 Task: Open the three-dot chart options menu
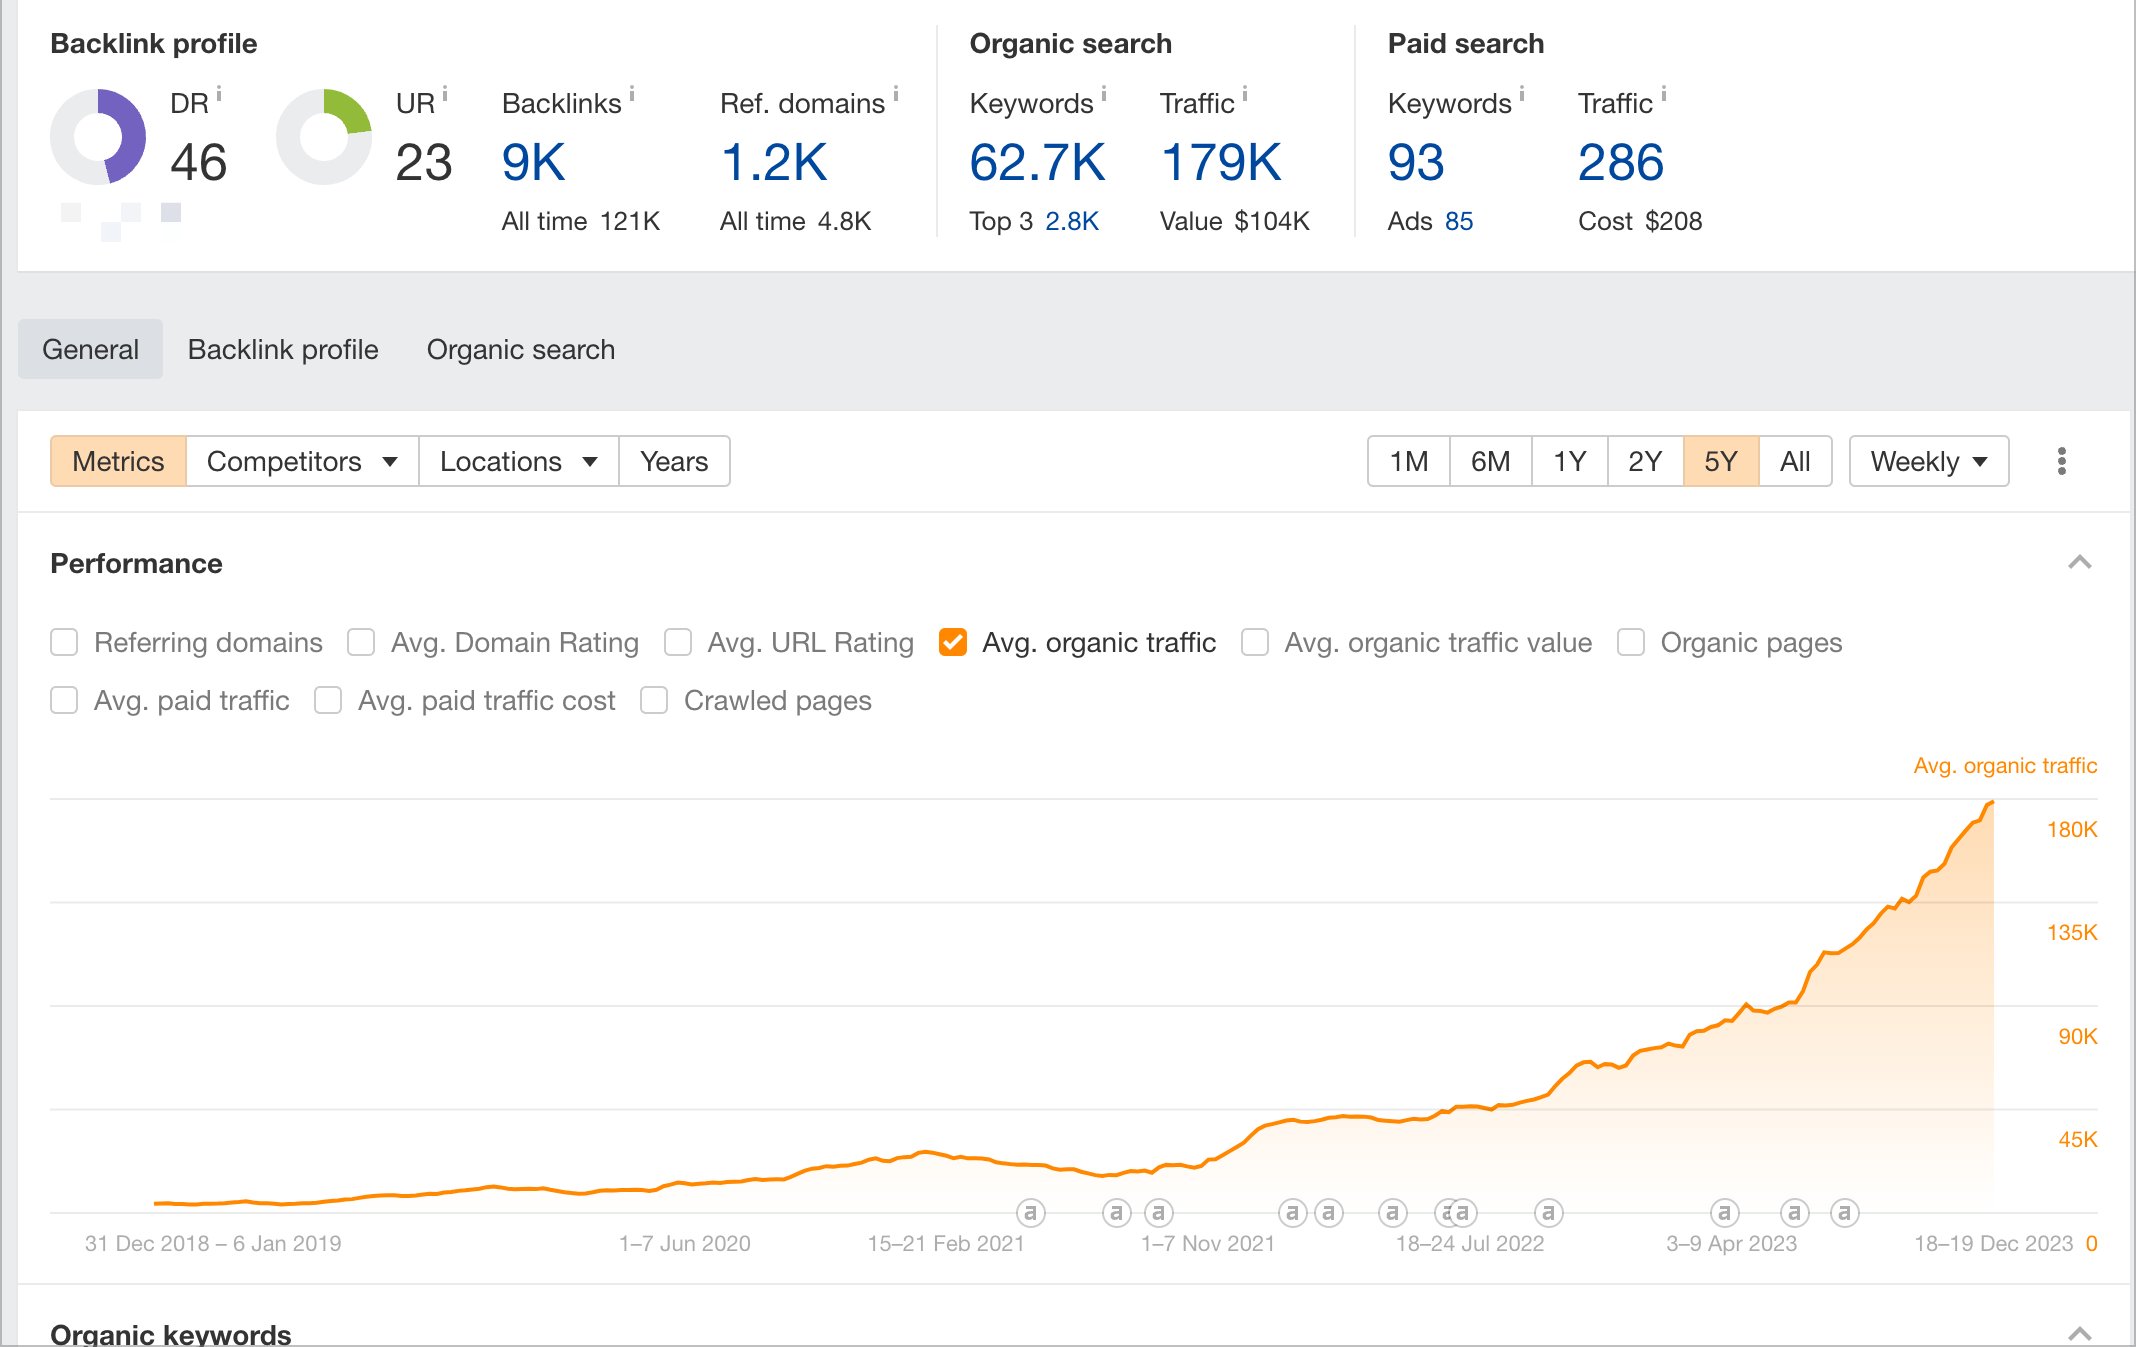[x=2062, y=461]
